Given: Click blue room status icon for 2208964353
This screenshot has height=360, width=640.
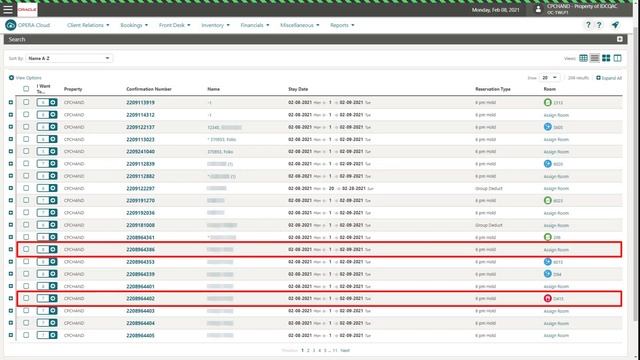Looking at the screenshot, I should tap(548, 262).
